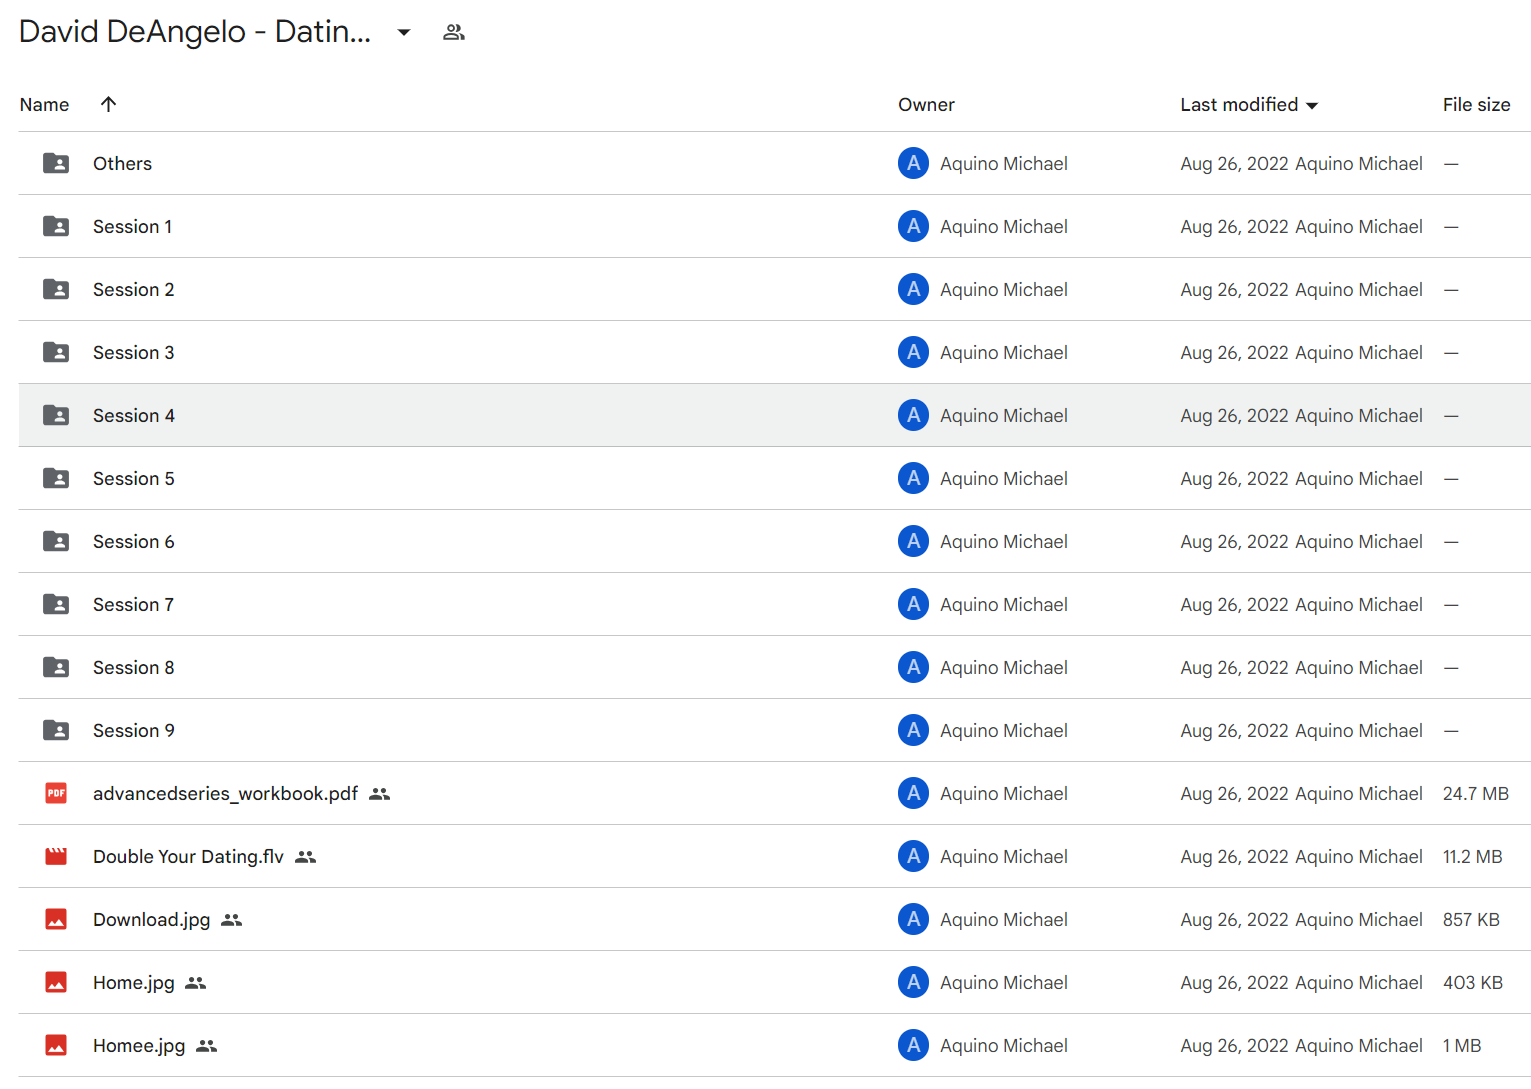Click shared icon next to Download.jpg
The image size is (1531, 1089).
[x=232, y=920]
